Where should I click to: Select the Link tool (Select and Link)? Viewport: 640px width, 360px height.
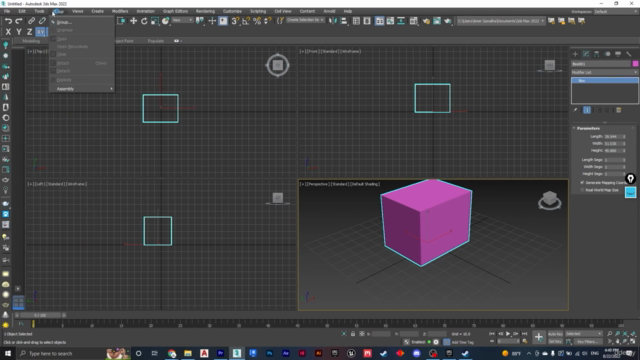pyautogui.click(x=31, y=21)
